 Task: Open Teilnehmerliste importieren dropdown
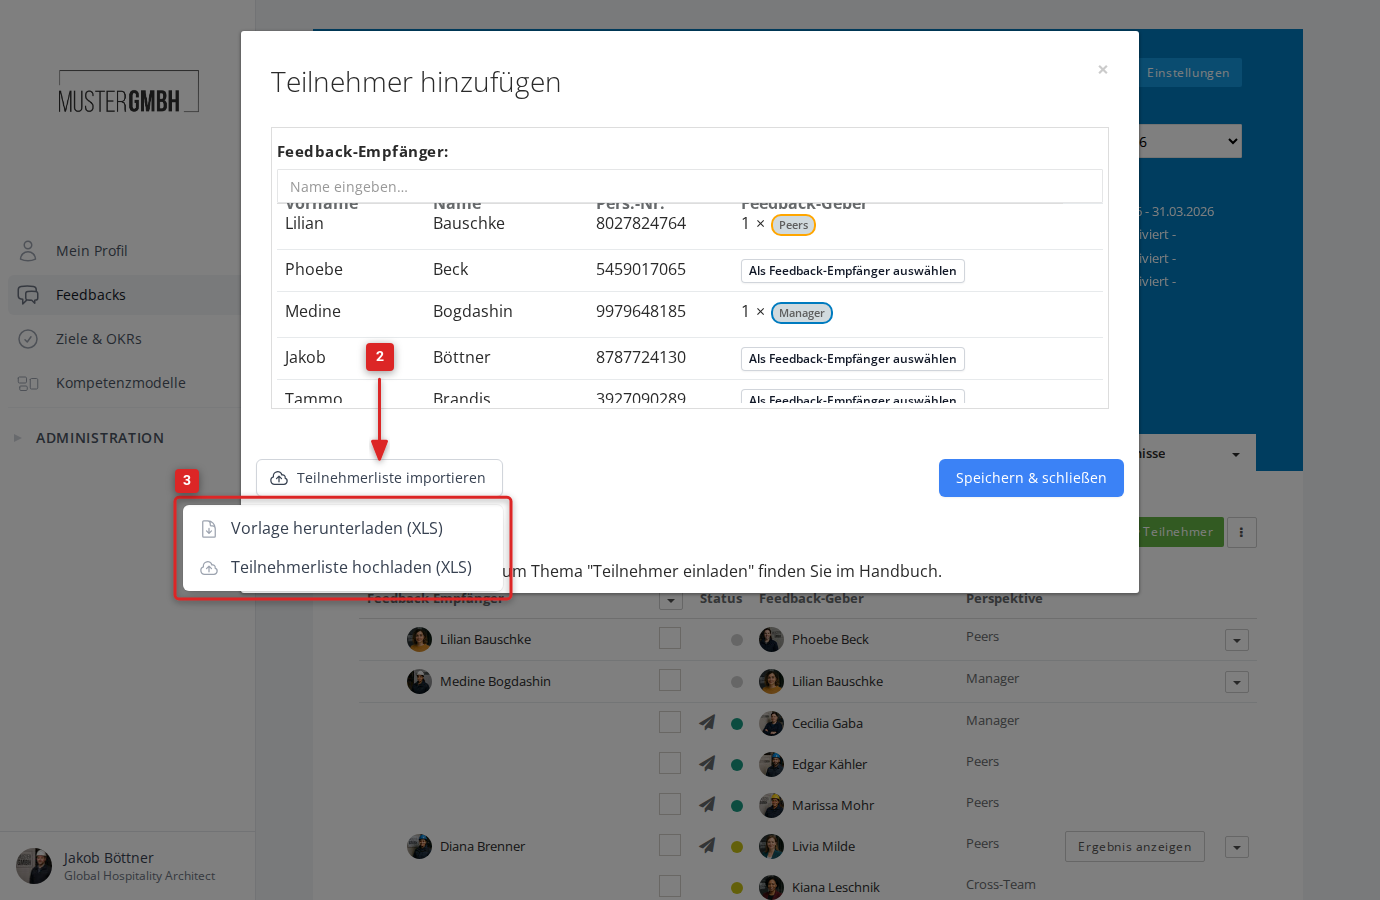379,478
